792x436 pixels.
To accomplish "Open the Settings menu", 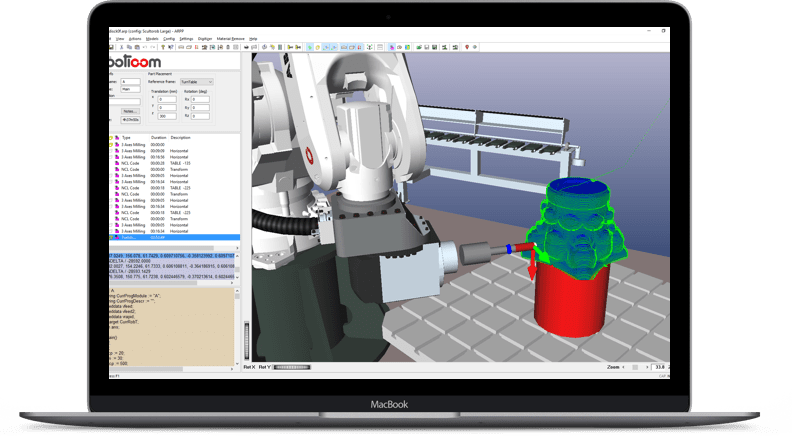I will click(x=185, y=38).
